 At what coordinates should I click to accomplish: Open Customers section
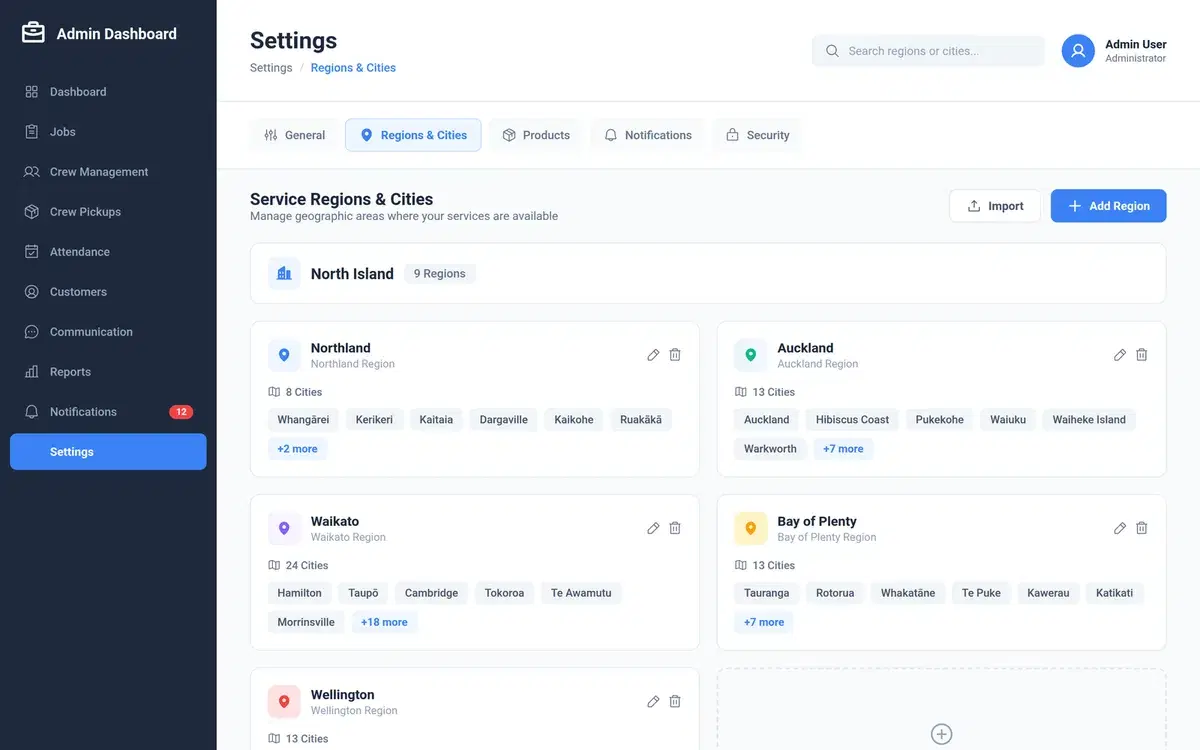tap(108, 292)
